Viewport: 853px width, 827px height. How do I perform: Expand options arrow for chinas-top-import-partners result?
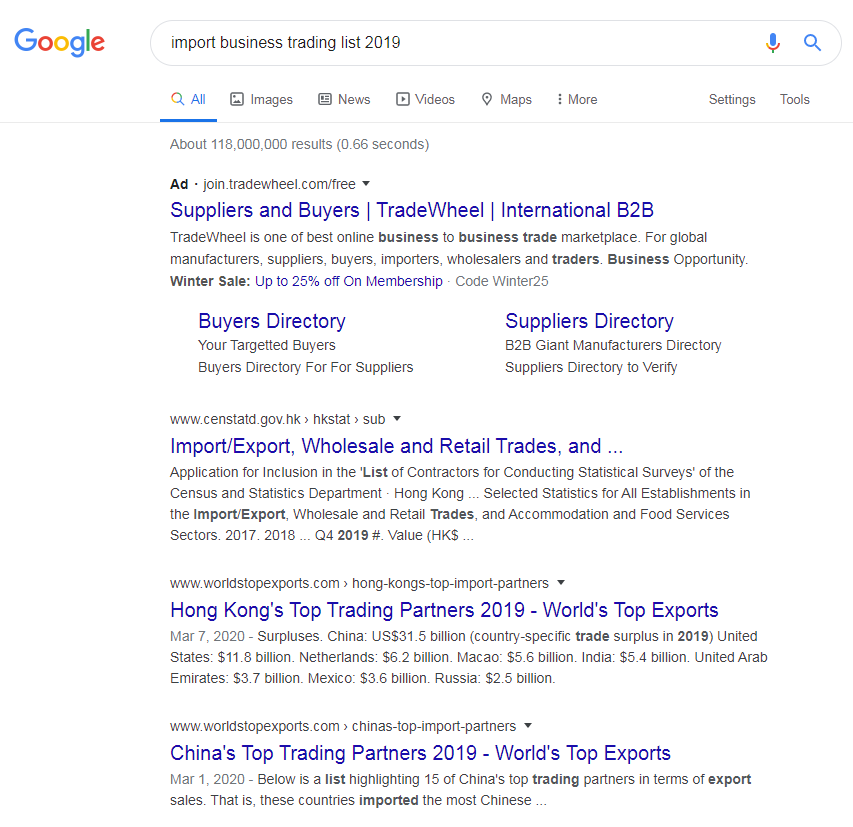(x=528, y=725)
